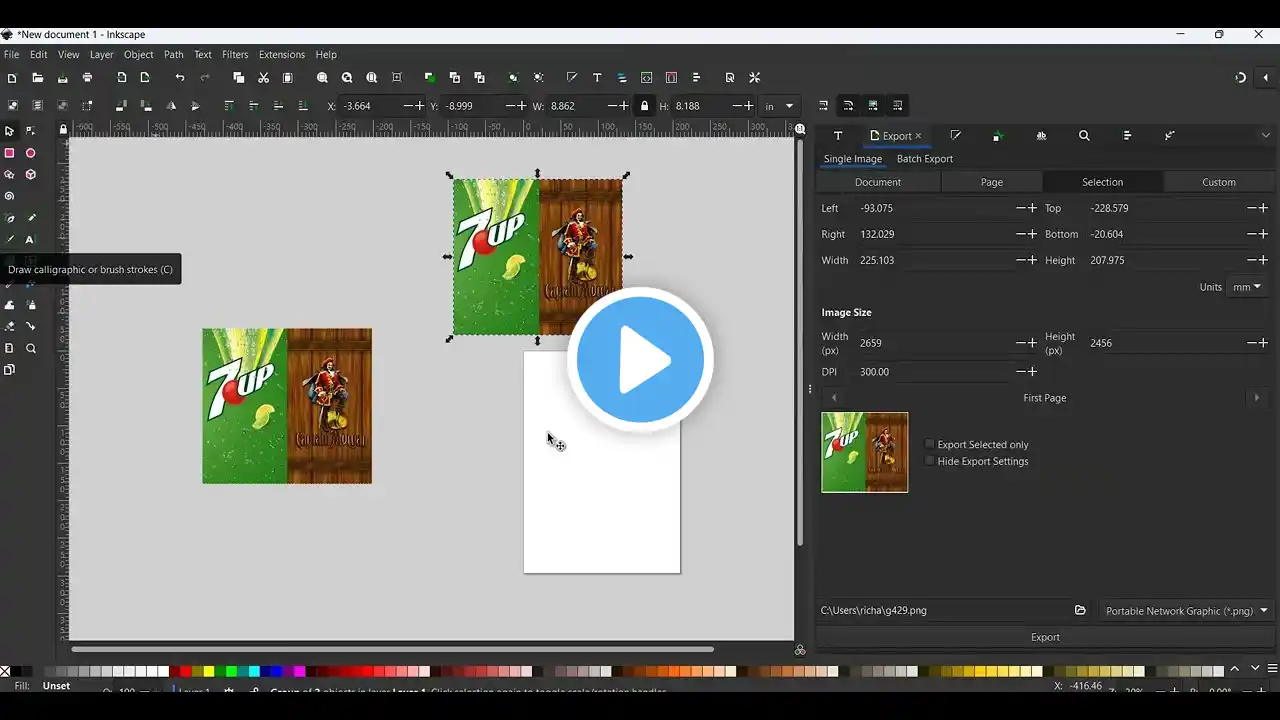Open the mm Units dropdown in Export

pyautogui.click(x=1245, y=287)
